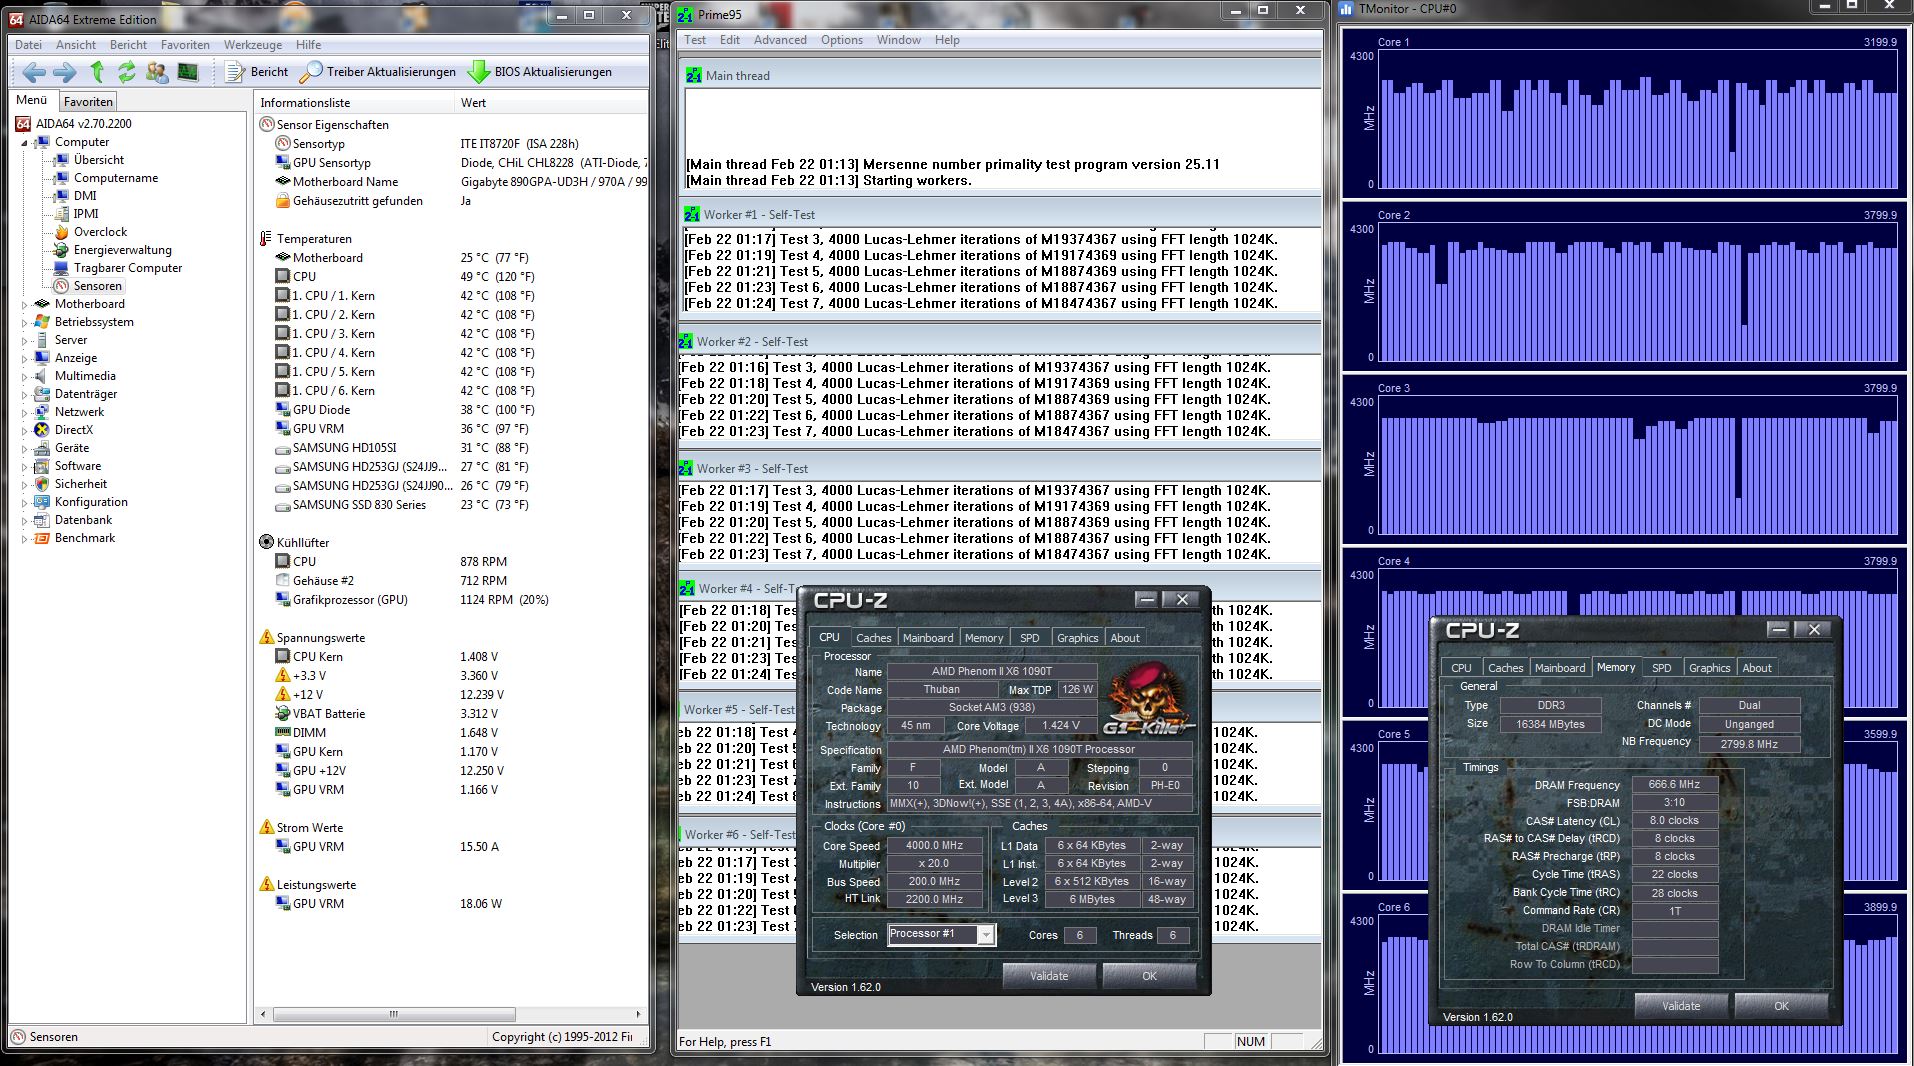Screen dimensions: 1914x1066
Task: Expand the Datenträger tree node
Action: (x=25, y=394)
